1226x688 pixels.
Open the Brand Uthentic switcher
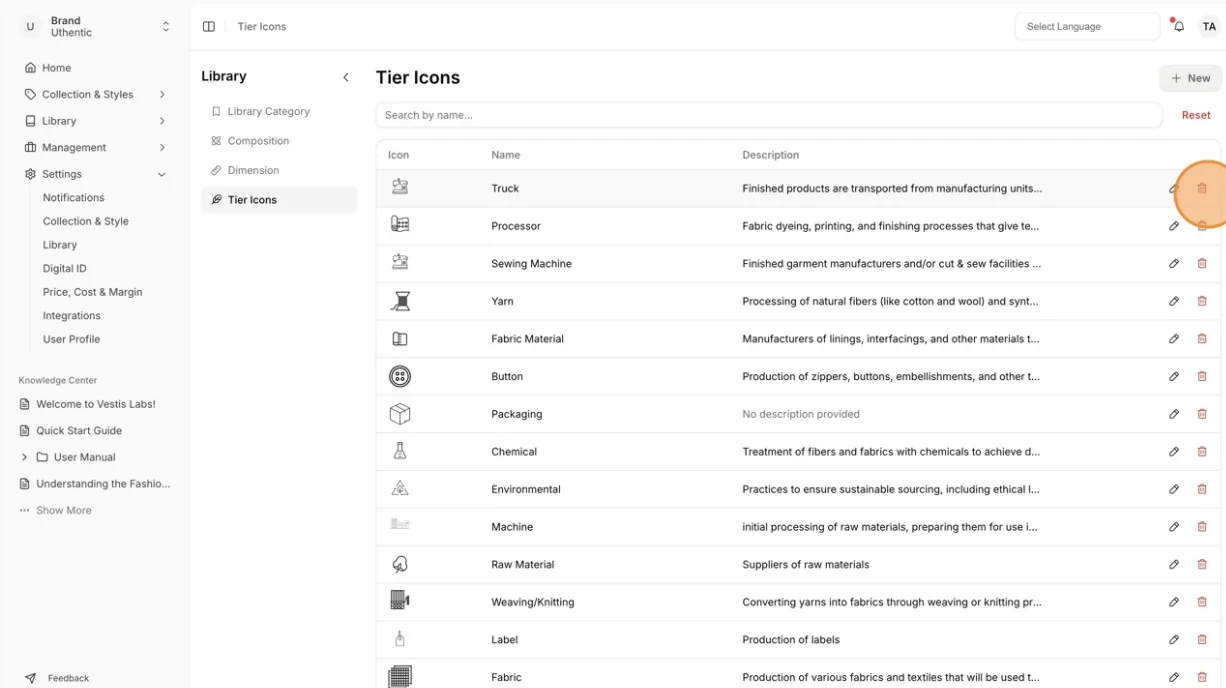(x=95, y=27)
